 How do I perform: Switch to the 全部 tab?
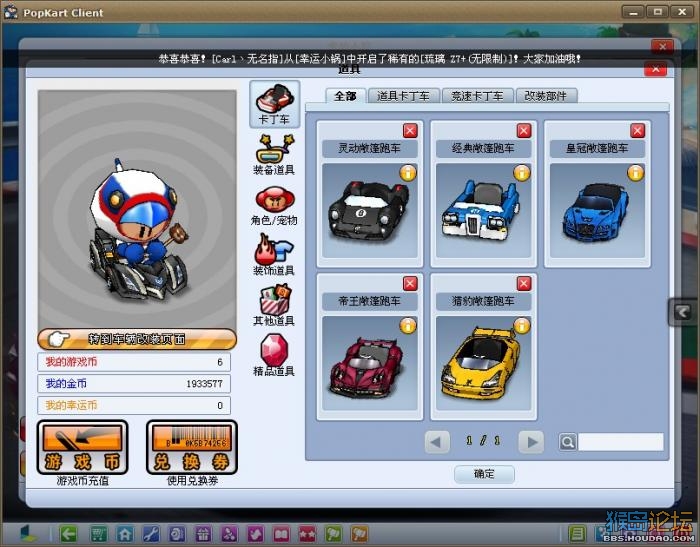pos(346,96)
